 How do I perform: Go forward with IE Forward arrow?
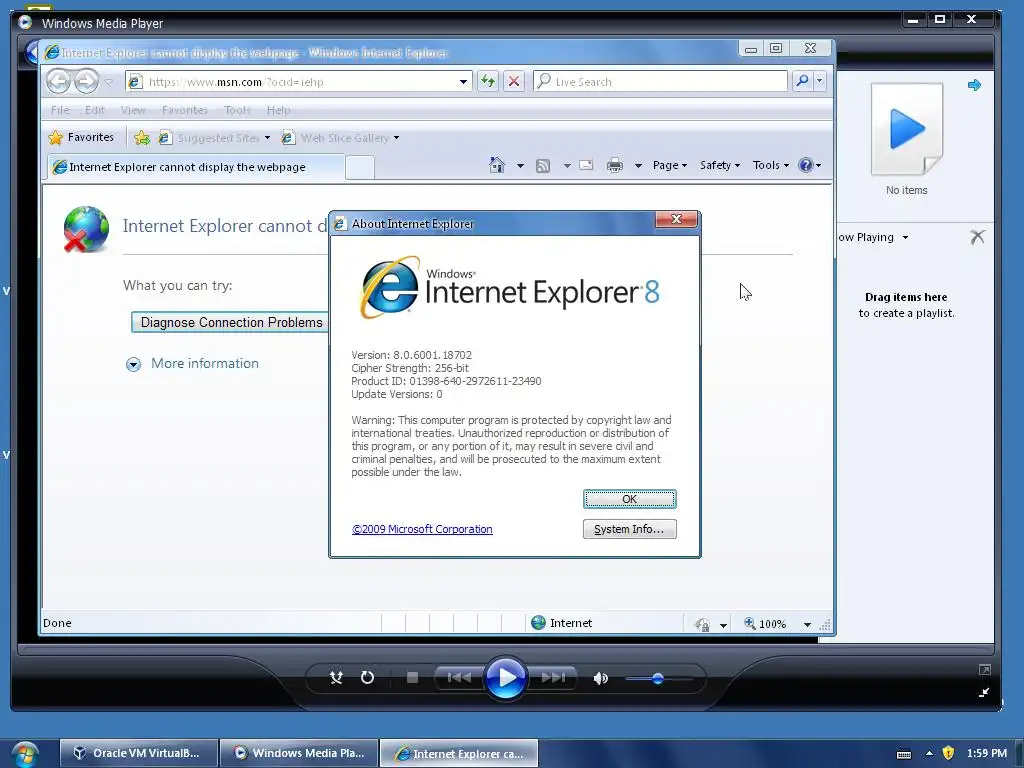(x=86, y=82)
